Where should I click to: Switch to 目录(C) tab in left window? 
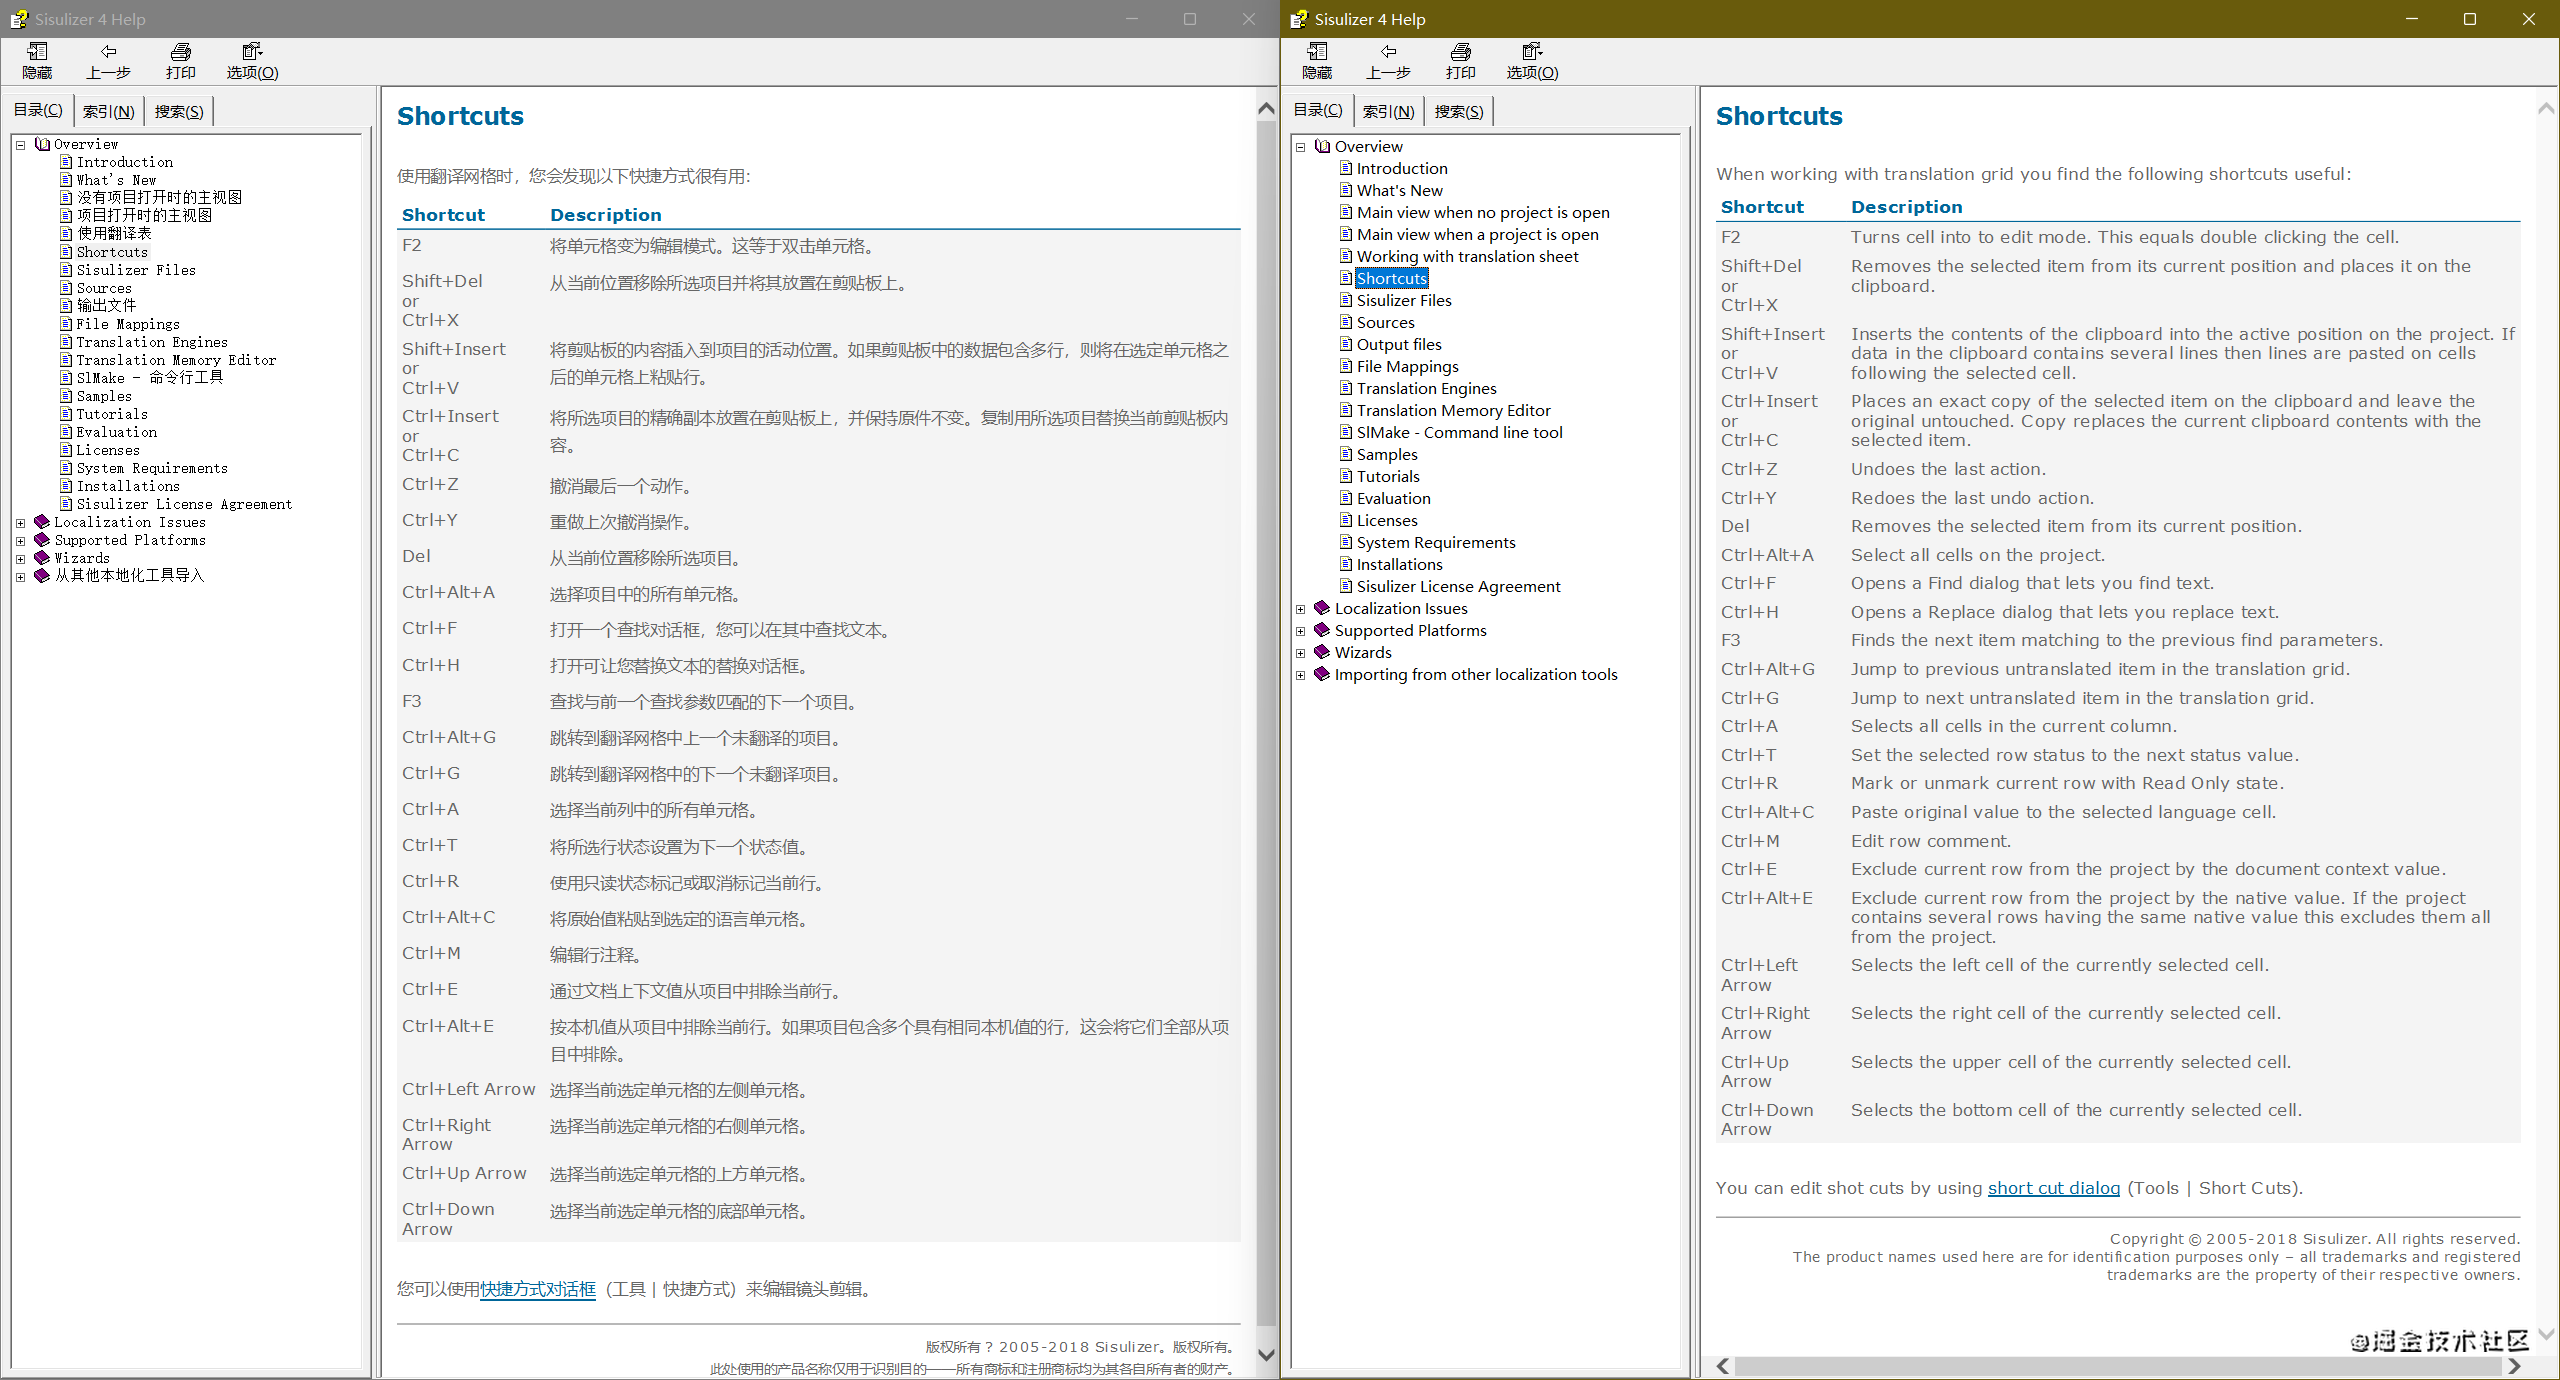coord(38,110)
